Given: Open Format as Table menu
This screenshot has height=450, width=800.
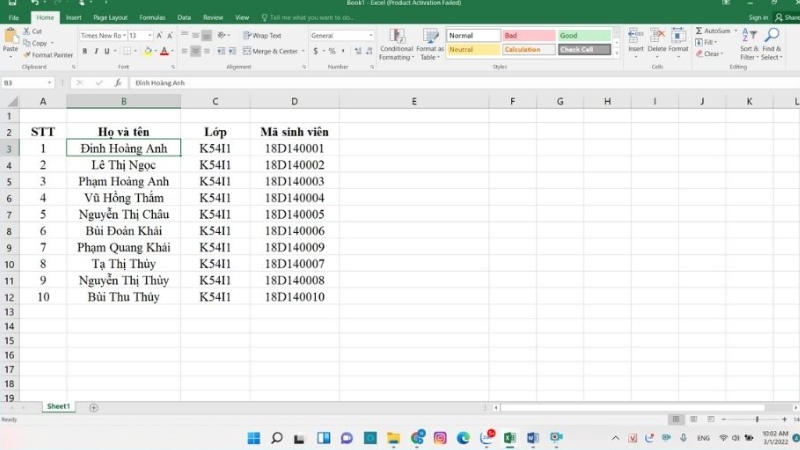Looking at the screenshot, I should tap(430, 44).
